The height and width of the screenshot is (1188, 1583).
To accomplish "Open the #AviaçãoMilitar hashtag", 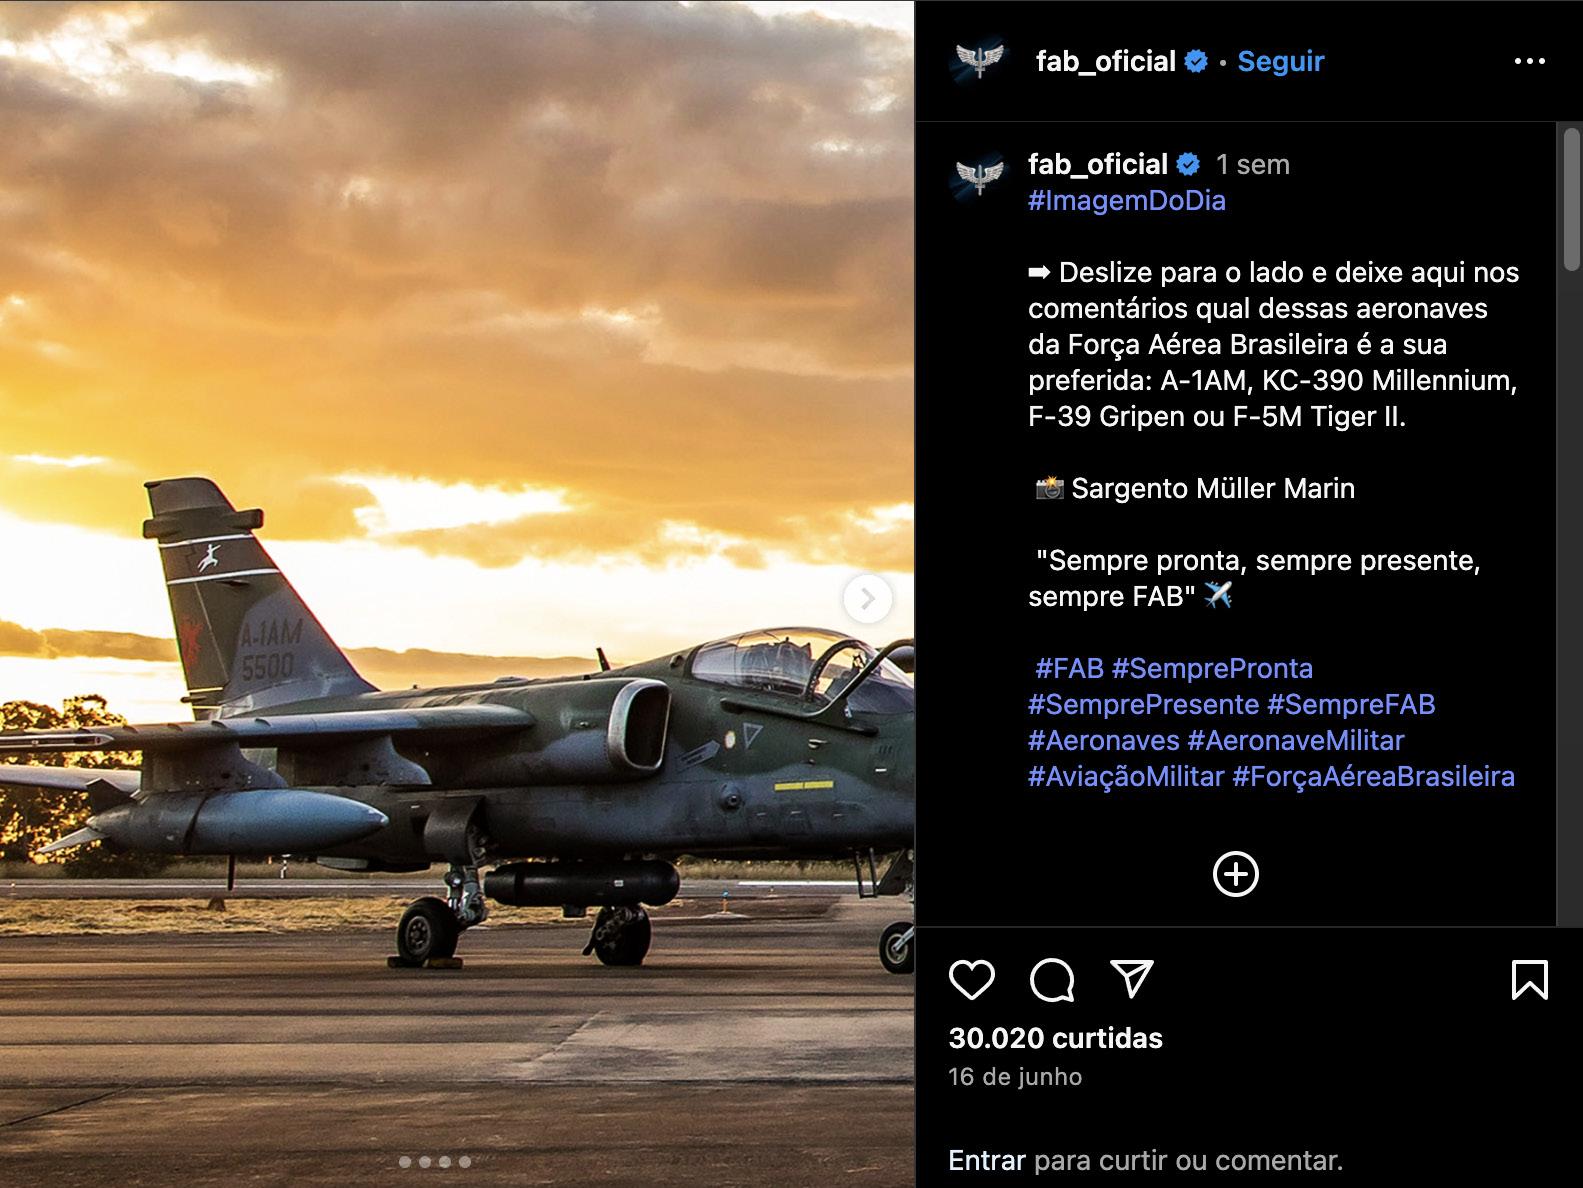I will [1126, 776].
